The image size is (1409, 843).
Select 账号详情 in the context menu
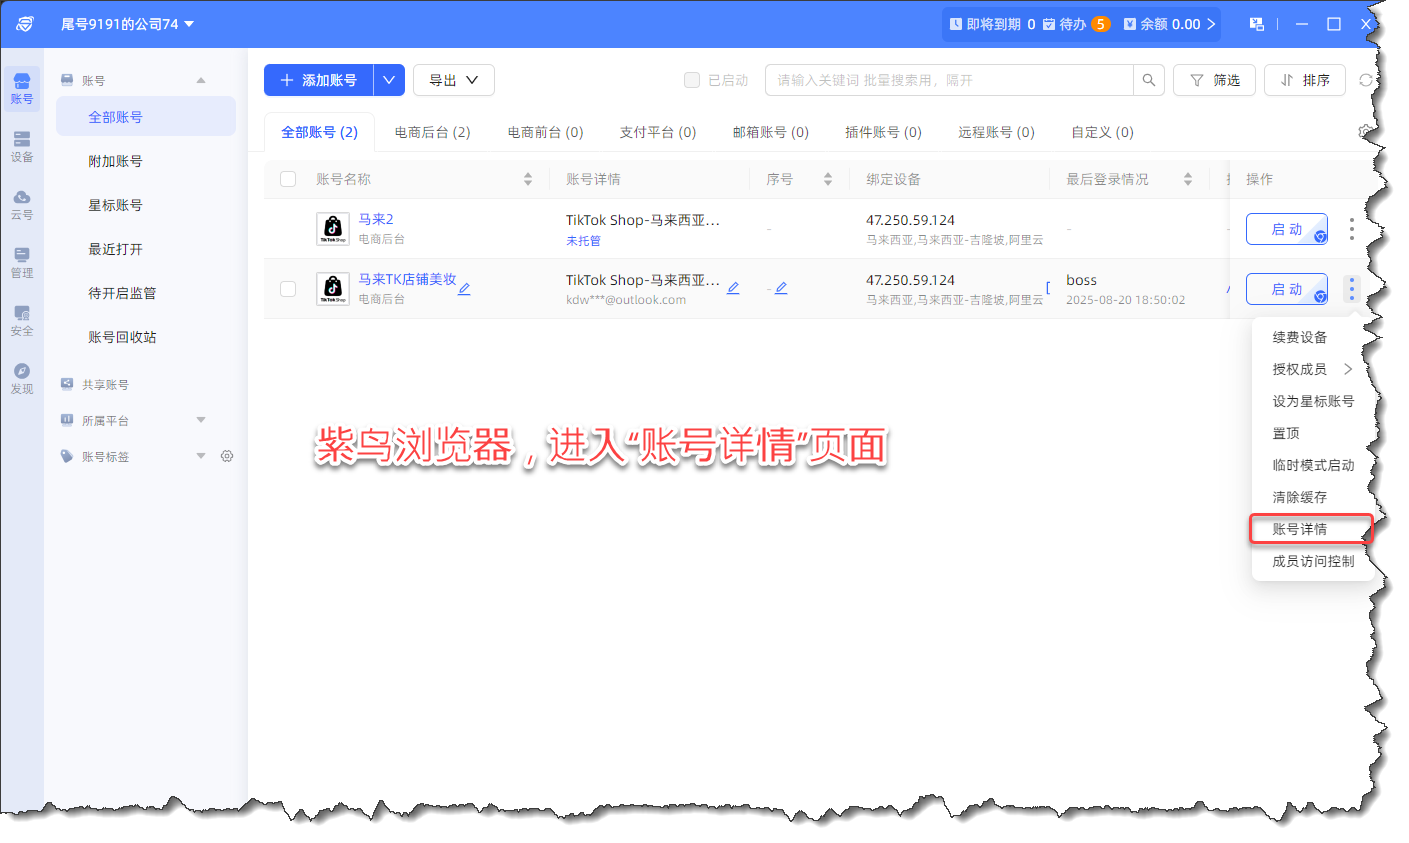click(x=1300, y=529)
